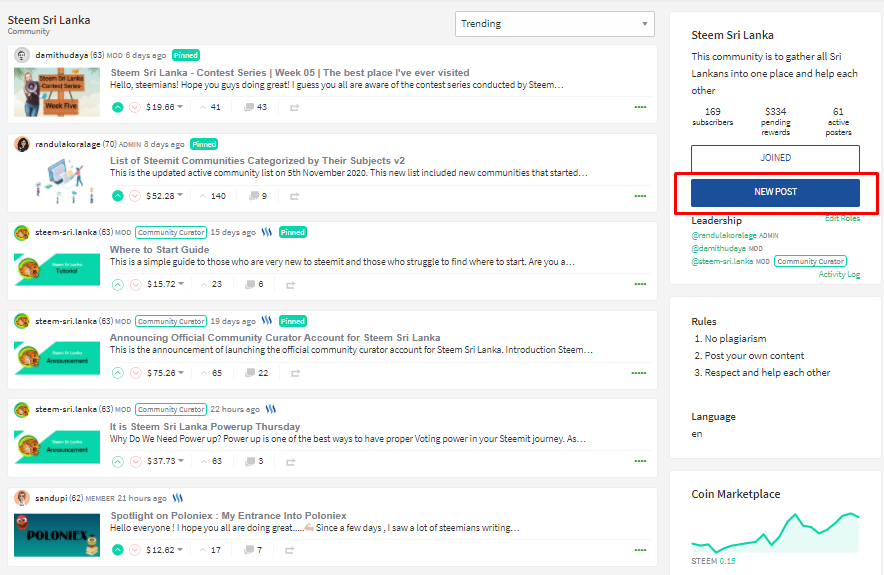Open comments on Spotlight on Poloniex post
The height and width of the screenshot is (575, 884).
coord(253,550)
